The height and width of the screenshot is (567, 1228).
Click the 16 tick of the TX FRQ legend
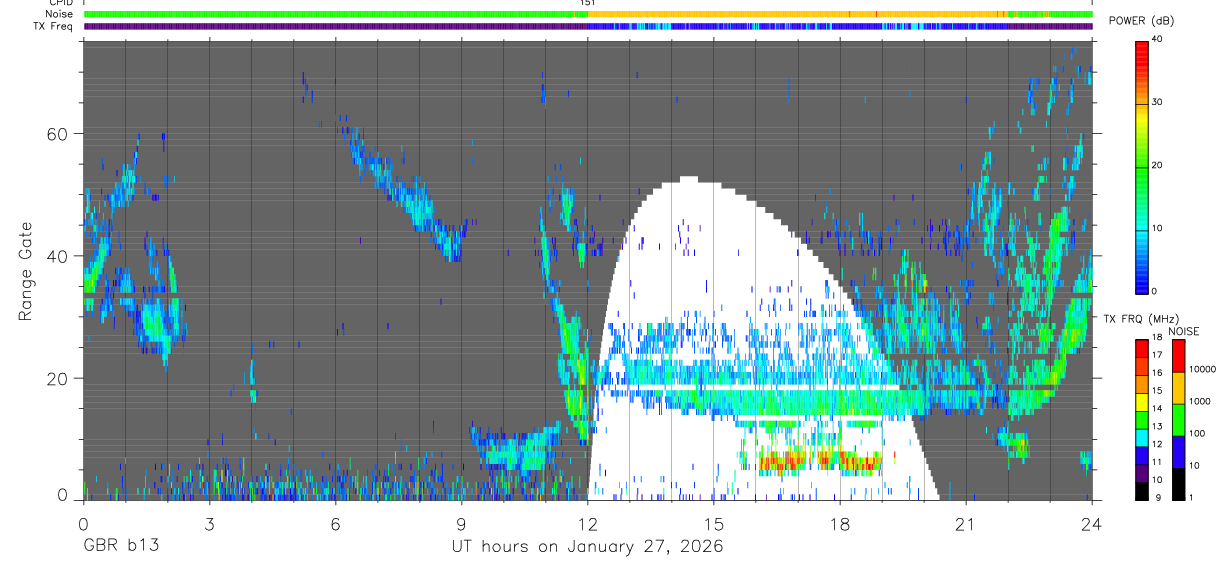[1157, 372]
